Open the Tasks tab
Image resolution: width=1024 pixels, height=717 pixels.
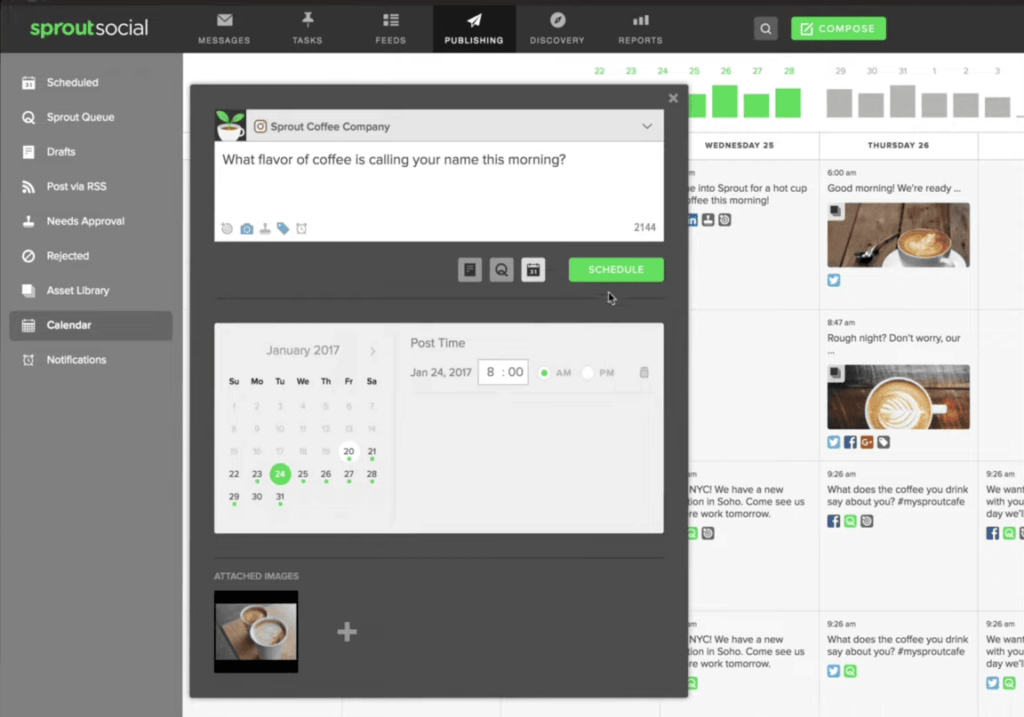pos(307,29)
